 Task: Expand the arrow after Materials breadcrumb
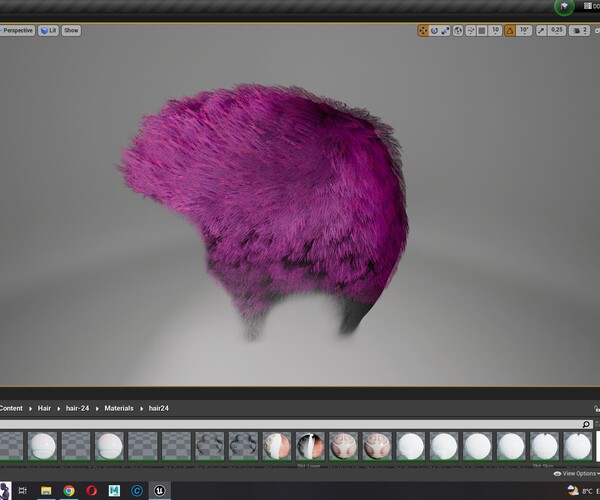pos(141,409)
